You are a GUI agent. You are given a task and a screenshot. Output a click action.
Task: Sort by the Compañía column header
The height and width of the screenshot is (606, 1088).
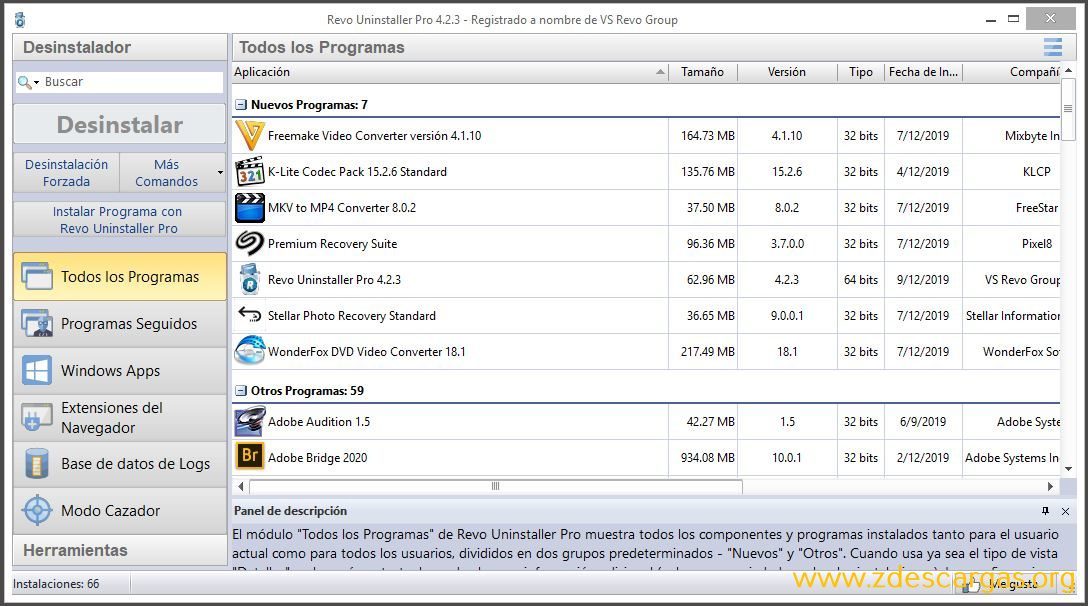pos(1012,71)
